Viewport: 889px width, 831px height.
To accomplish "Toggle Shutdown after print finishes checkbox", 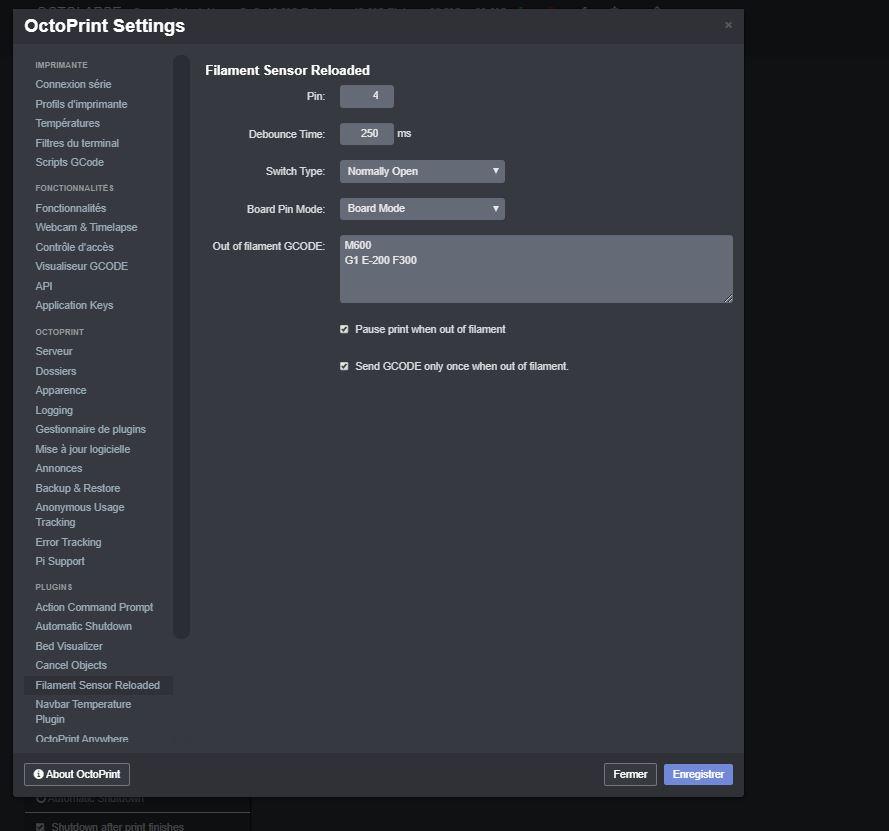I will click(x=40, y=826).
